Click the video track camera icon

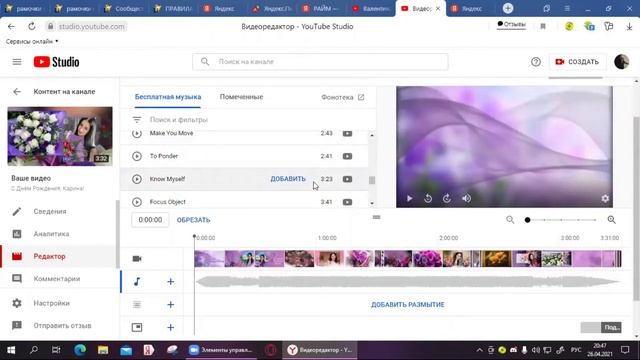(137, 259)
